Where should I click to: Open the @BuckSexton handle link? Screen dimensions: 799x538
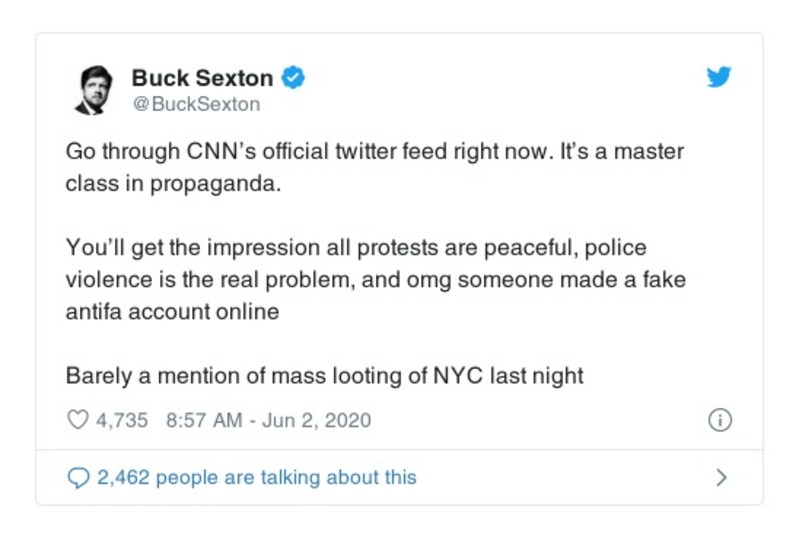point(196,103)
